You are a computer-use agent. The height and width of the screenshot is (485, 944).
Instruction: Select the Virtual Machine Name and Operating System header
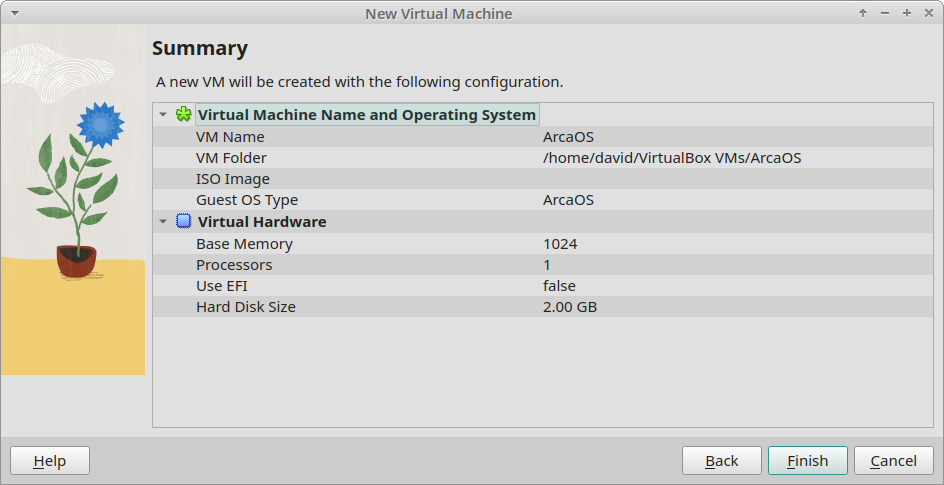click(367, 115)
